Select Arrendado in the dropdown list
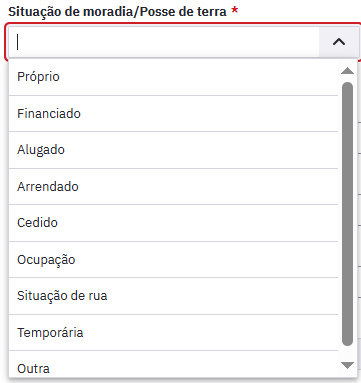This screenshot has width=361, height=383. (173, 187)
